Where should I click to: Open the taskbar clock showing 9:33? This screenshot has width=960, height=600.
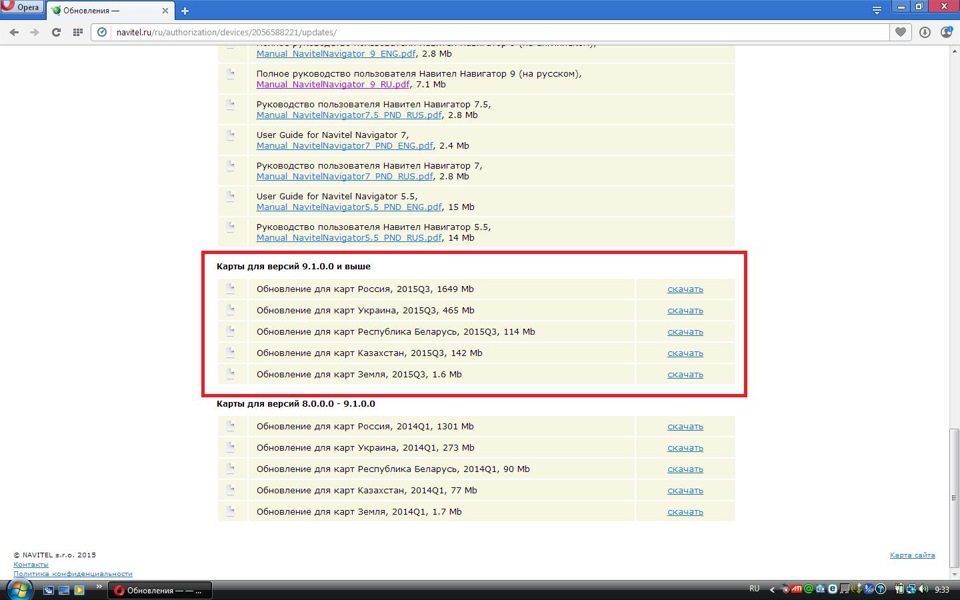point(942,590)
